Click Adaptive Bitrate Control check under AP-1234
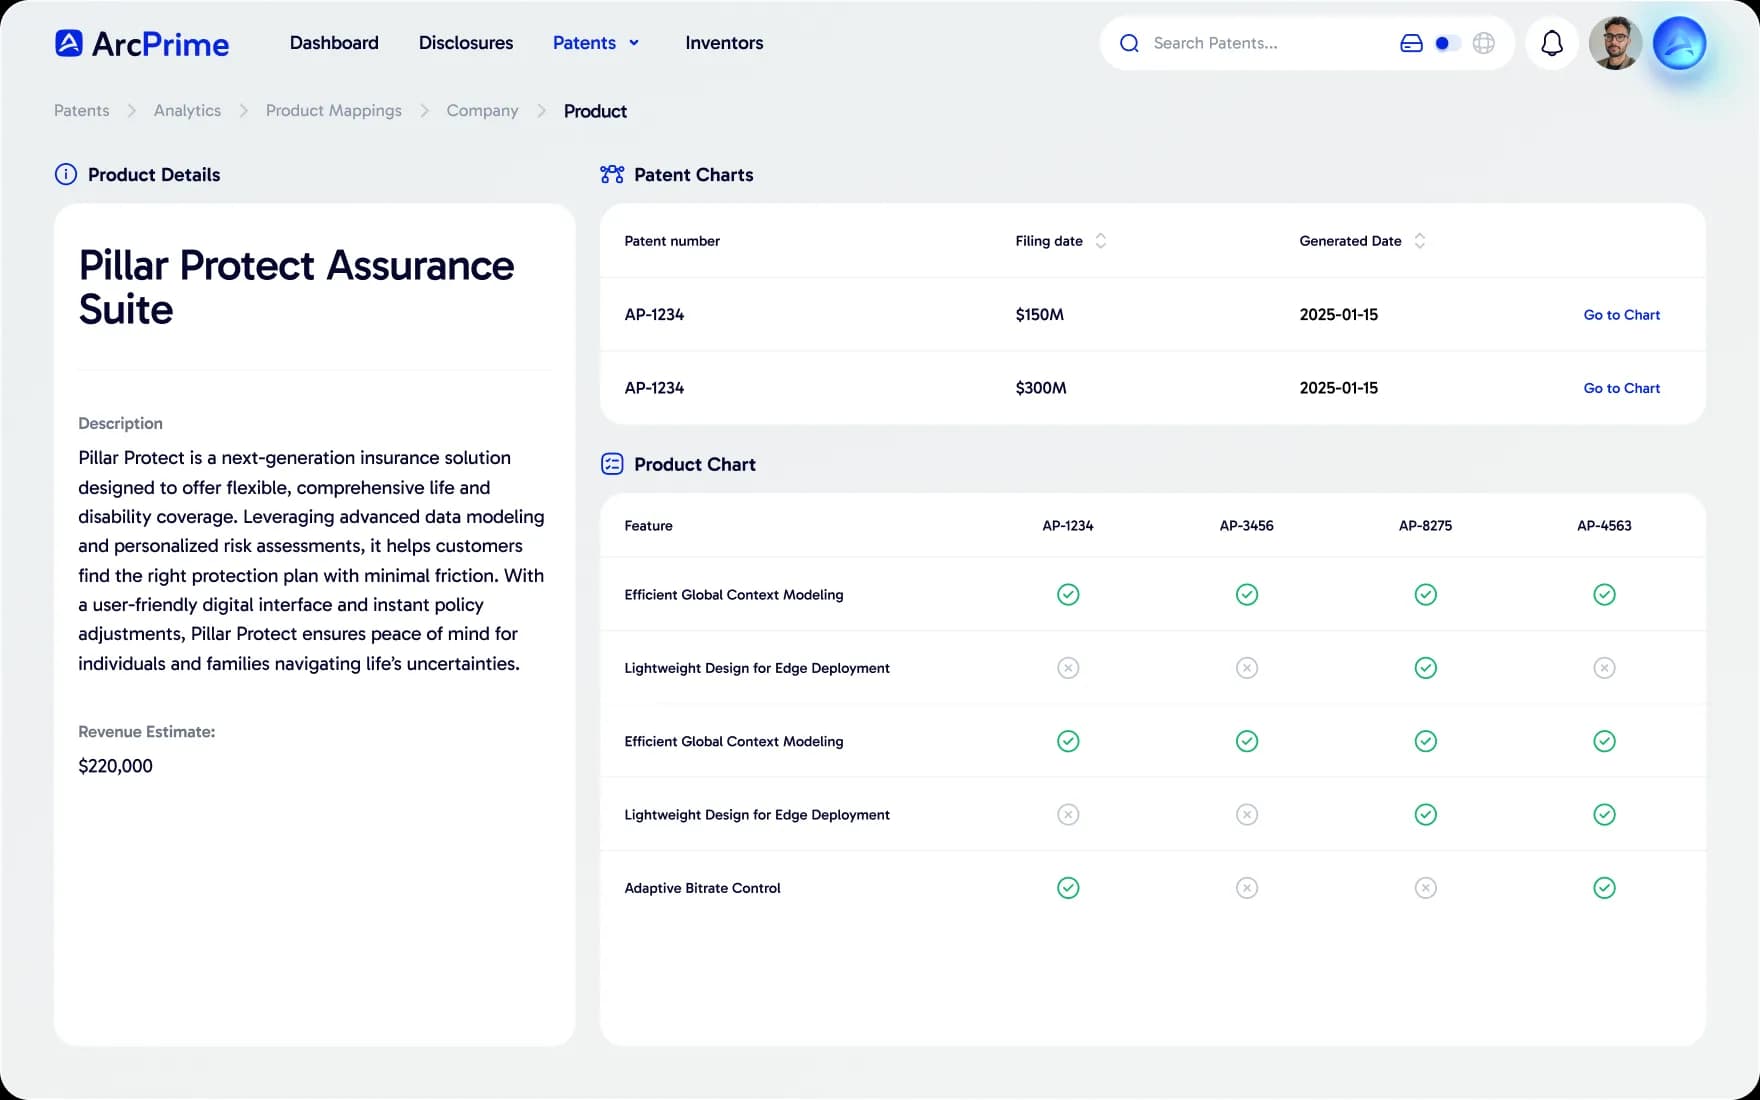The image size is (1760, 1100). [1068, 888]
